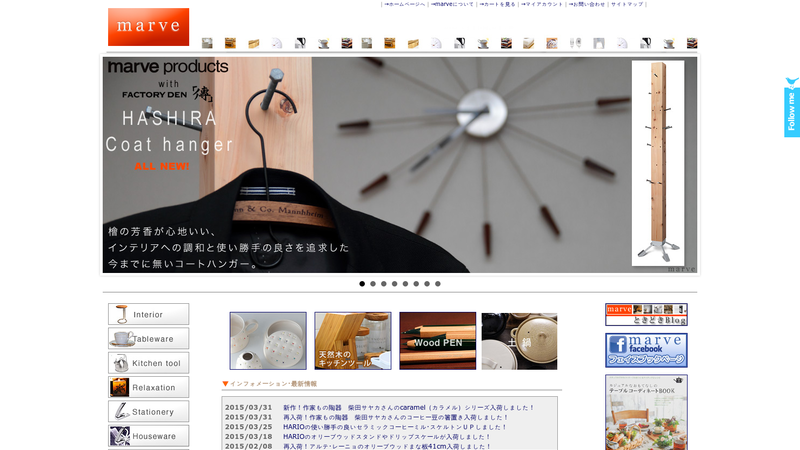Go to マイアカウント account page
The width and height of the screenshot is (800, 450).
[x=542, y=4]
